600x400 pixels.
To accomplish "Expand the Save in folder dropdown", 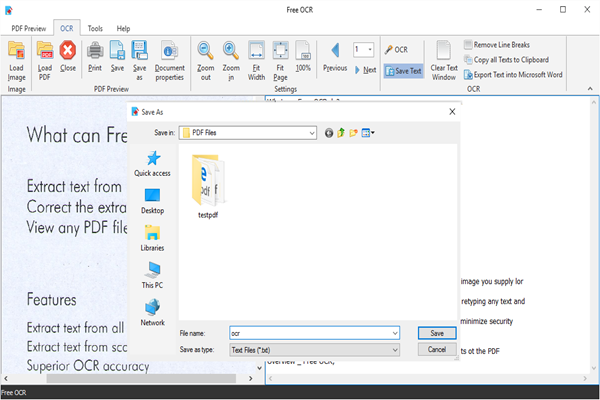I will tap(312, 132).
